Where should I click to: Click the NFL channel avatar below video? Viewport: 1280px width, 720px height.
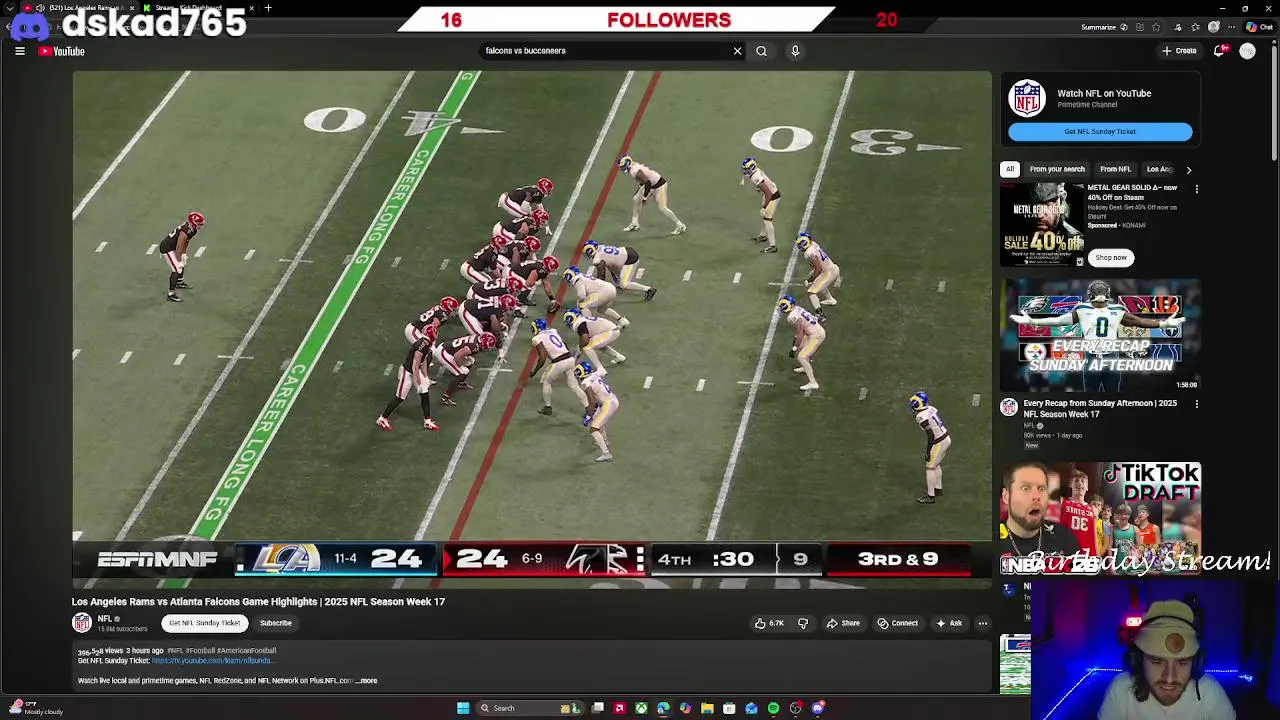point(82,623)
